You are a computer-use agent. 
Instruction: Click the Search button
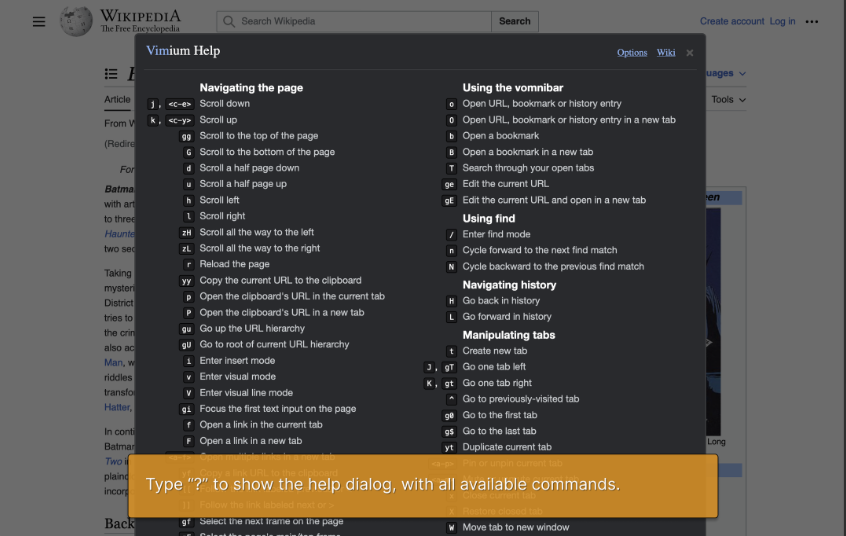click(x=515, y=22)
